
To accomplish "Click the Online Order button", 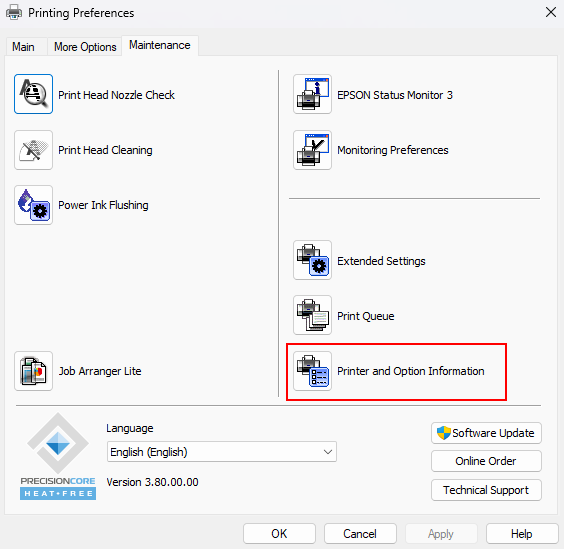I will point(486,461).
